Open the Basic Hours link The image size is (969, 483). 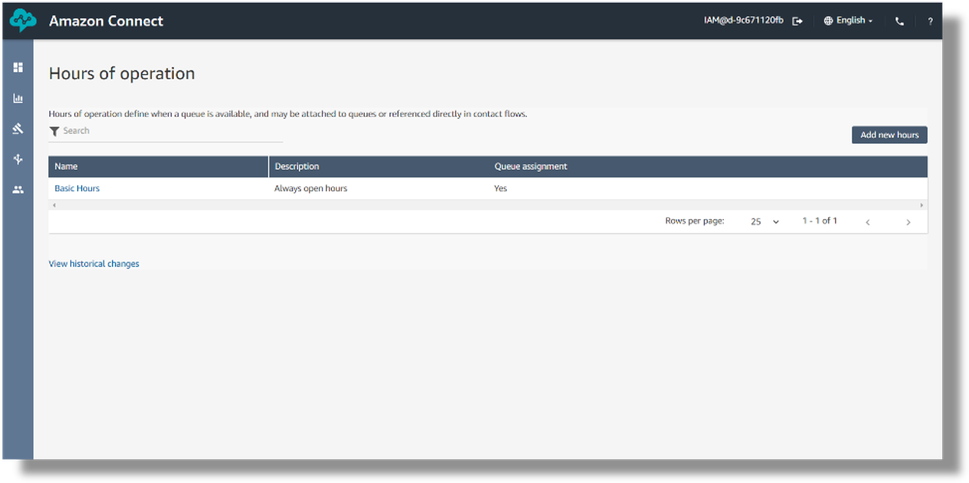pos(77,188)
